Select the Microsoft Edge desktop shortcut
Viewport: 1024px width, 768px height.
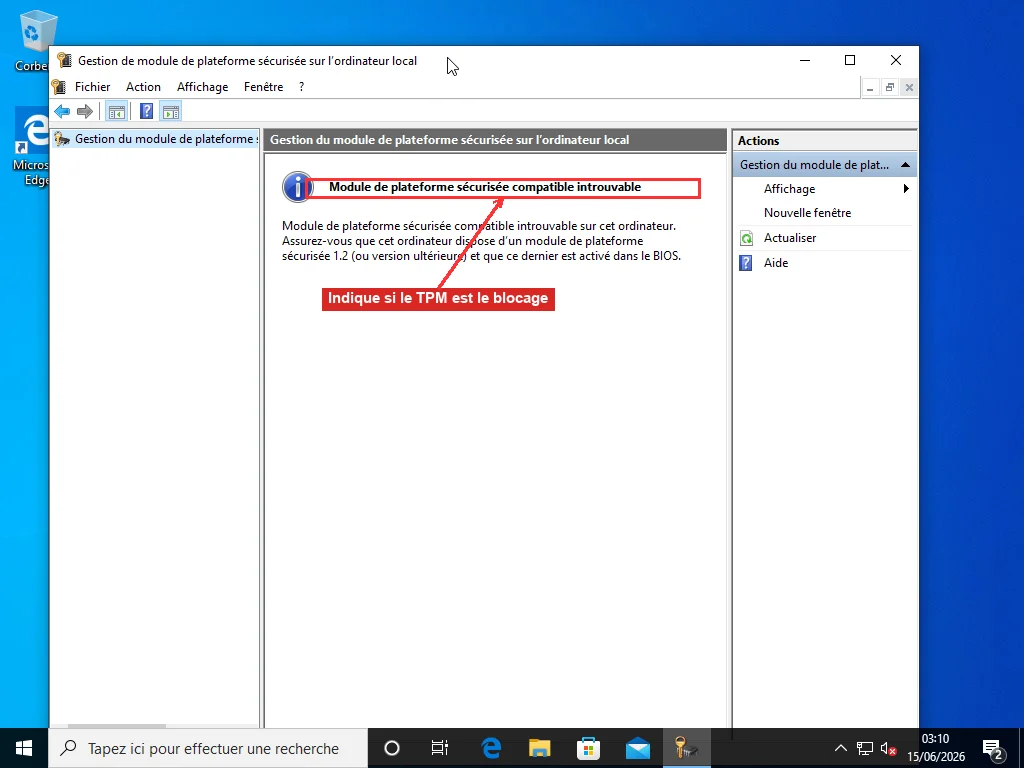tap(31, 148)
